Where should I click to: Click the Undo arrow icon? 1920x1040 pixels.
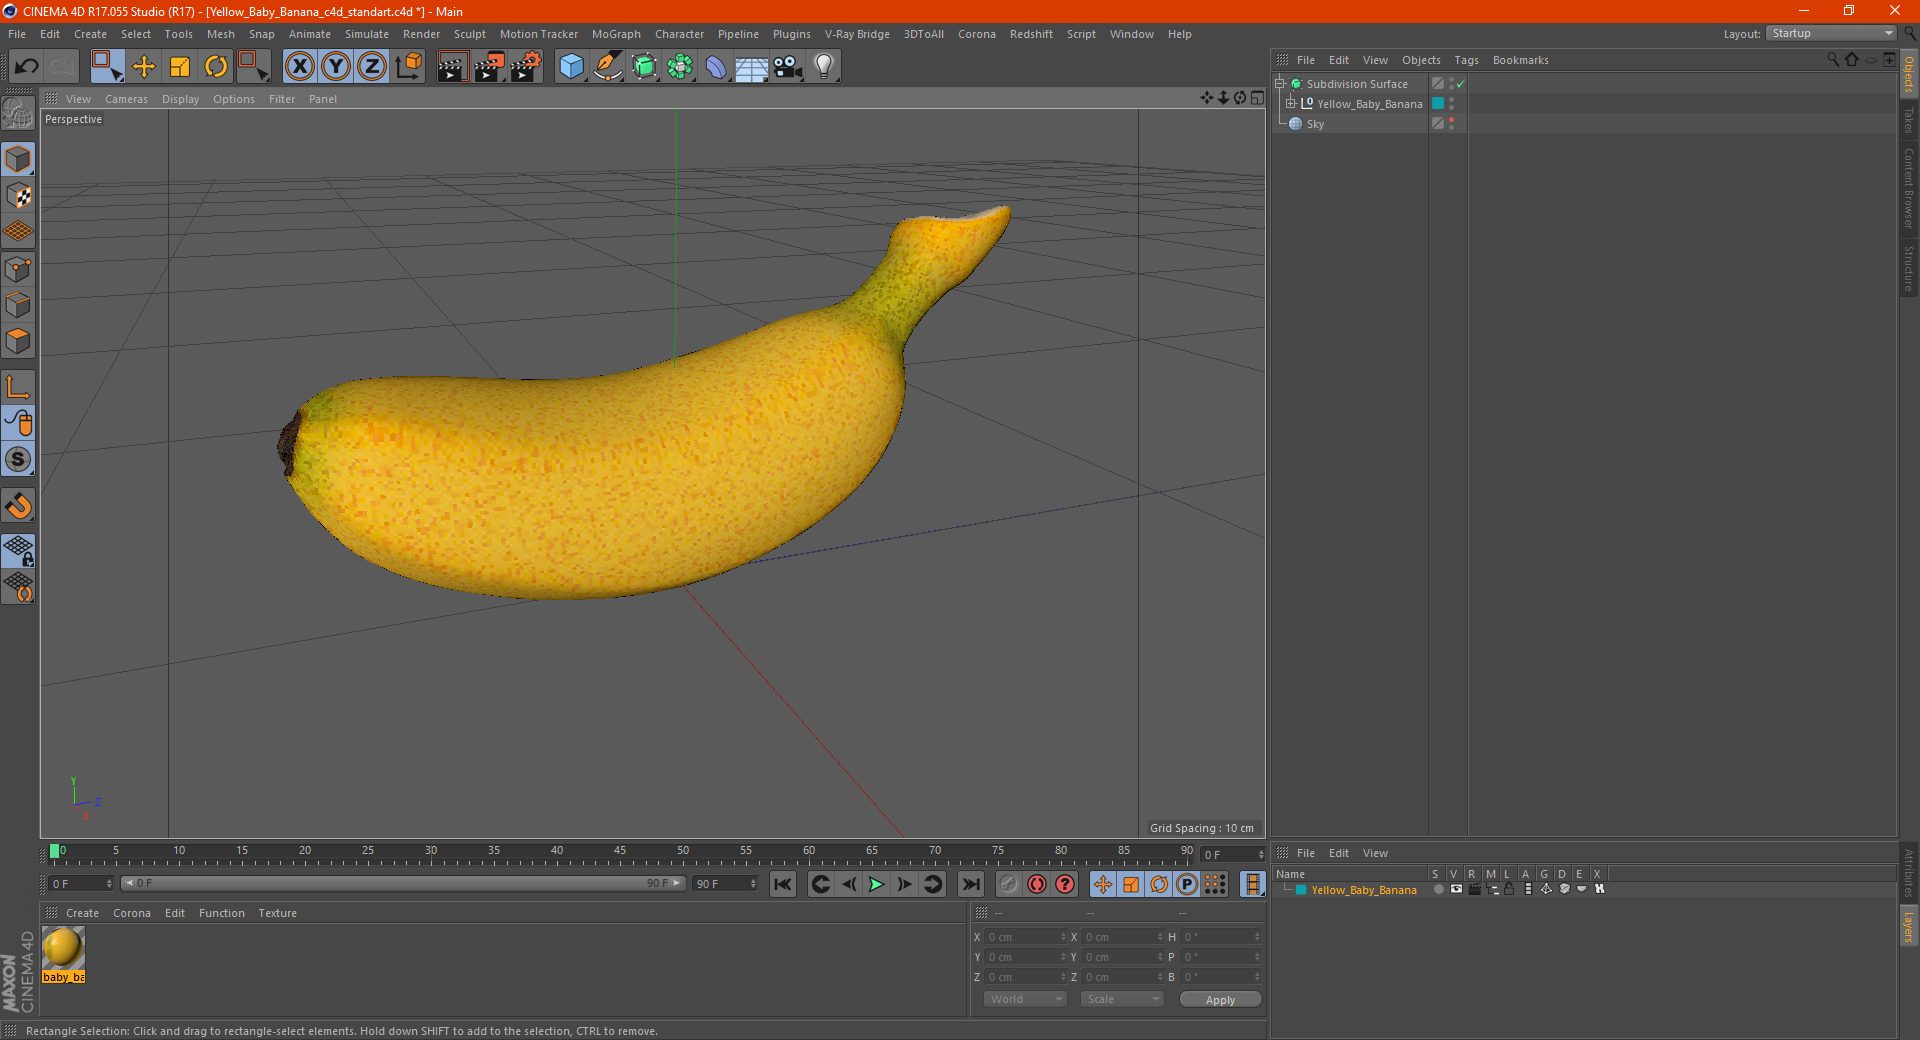pyautogui.click(x=27, y=67)
